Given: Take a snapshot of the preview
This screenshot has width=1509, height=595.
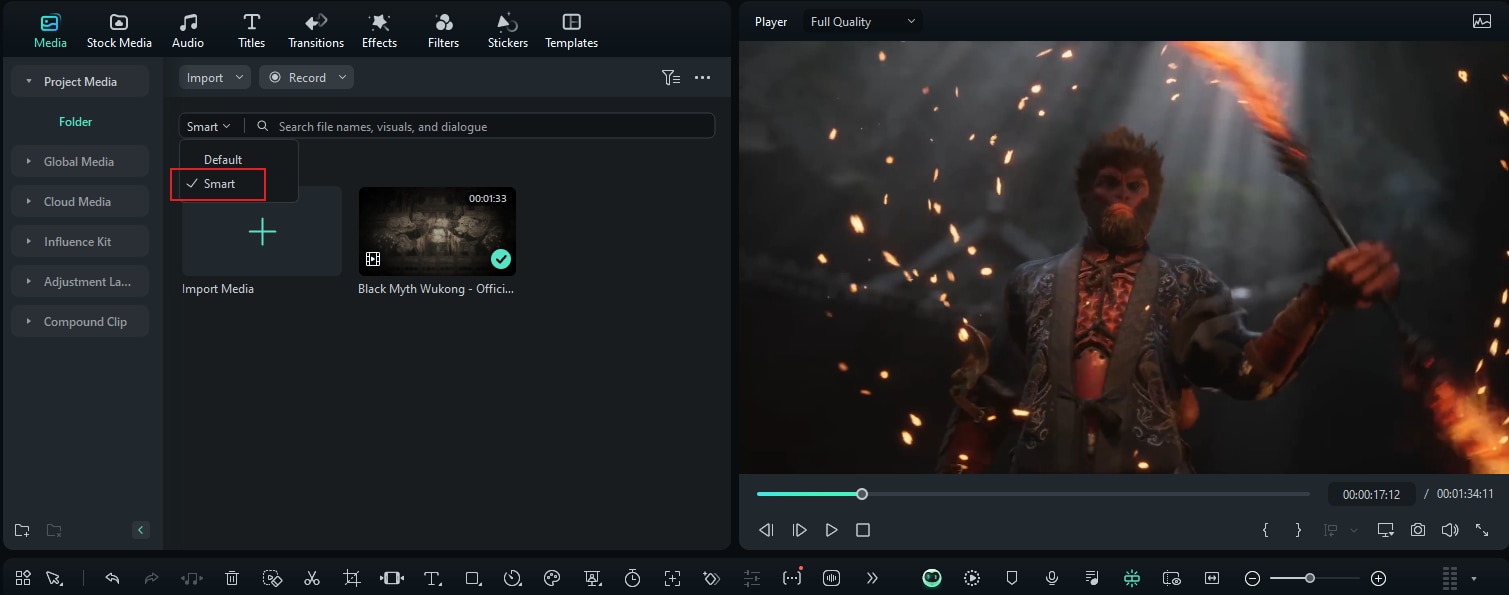Looking at the screenshot, I should click(x=1418, y=530).
